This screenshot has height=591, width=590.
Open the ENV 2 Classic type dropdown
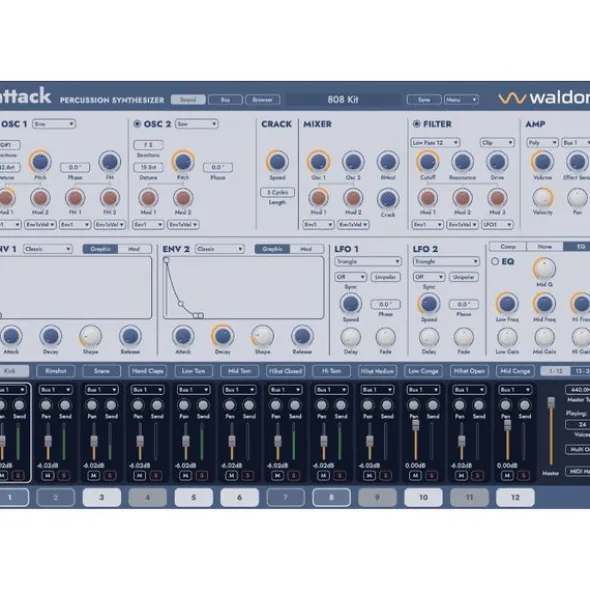coord(219,249)
